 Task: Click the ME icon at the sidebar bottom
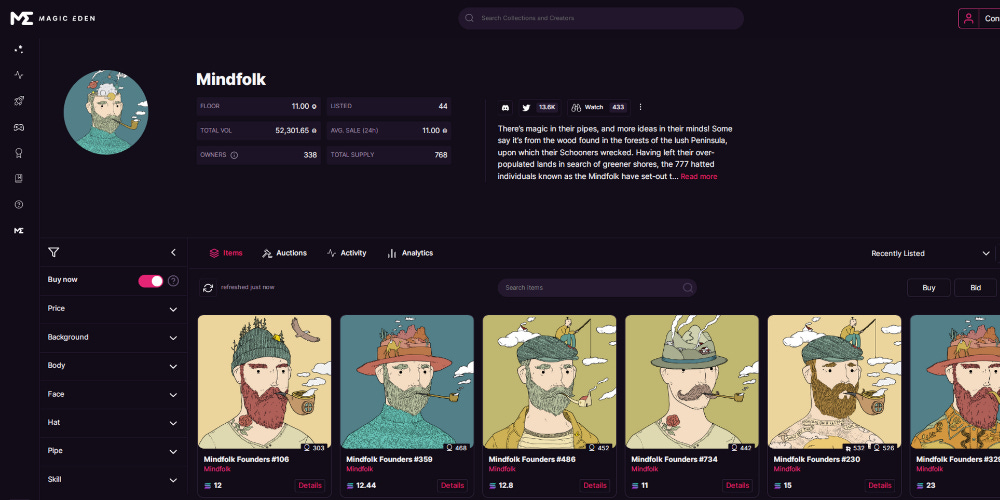click(x=18, y=230)
